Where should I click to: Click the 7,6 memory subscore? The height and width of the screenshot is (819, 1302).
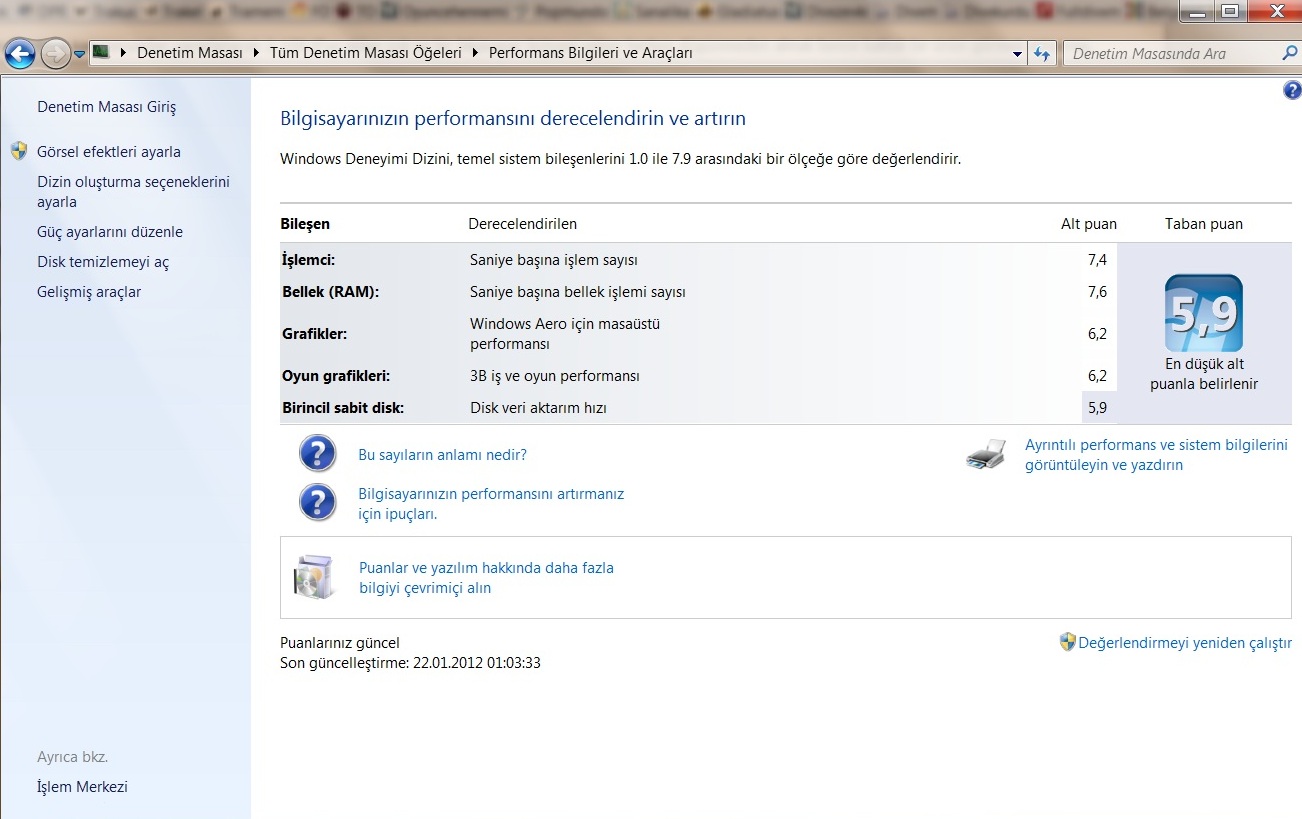(x=1097, y=292)
